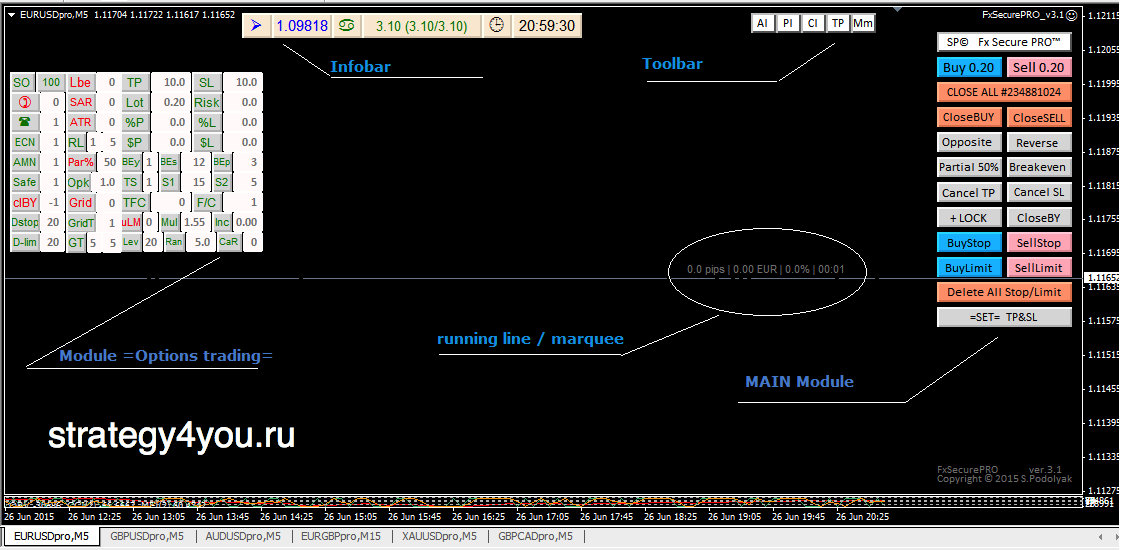
Task: Toggle the TP panel from toolbar
Action: pyautogui.click(x=838, y=23)
